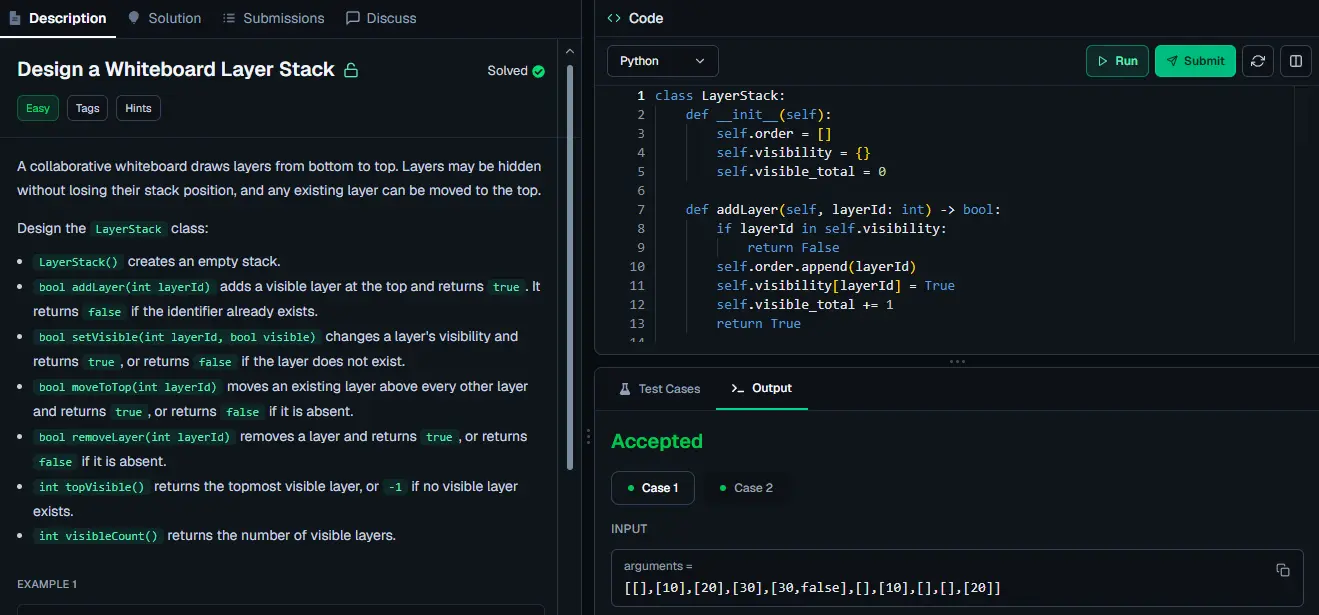Click 'return False' in the editor
Screen dimensions: 1319x615
(793, 247)
